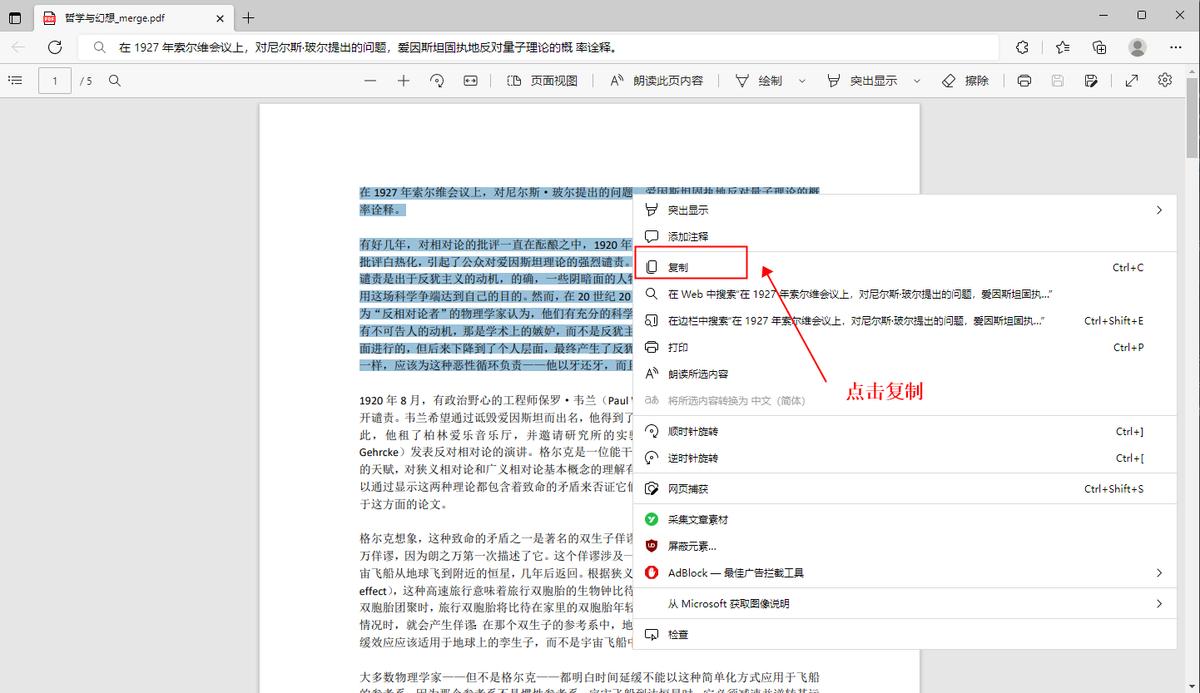Toggle the fit-to-width view control
1200x693 pixels.
pos(470,80)
